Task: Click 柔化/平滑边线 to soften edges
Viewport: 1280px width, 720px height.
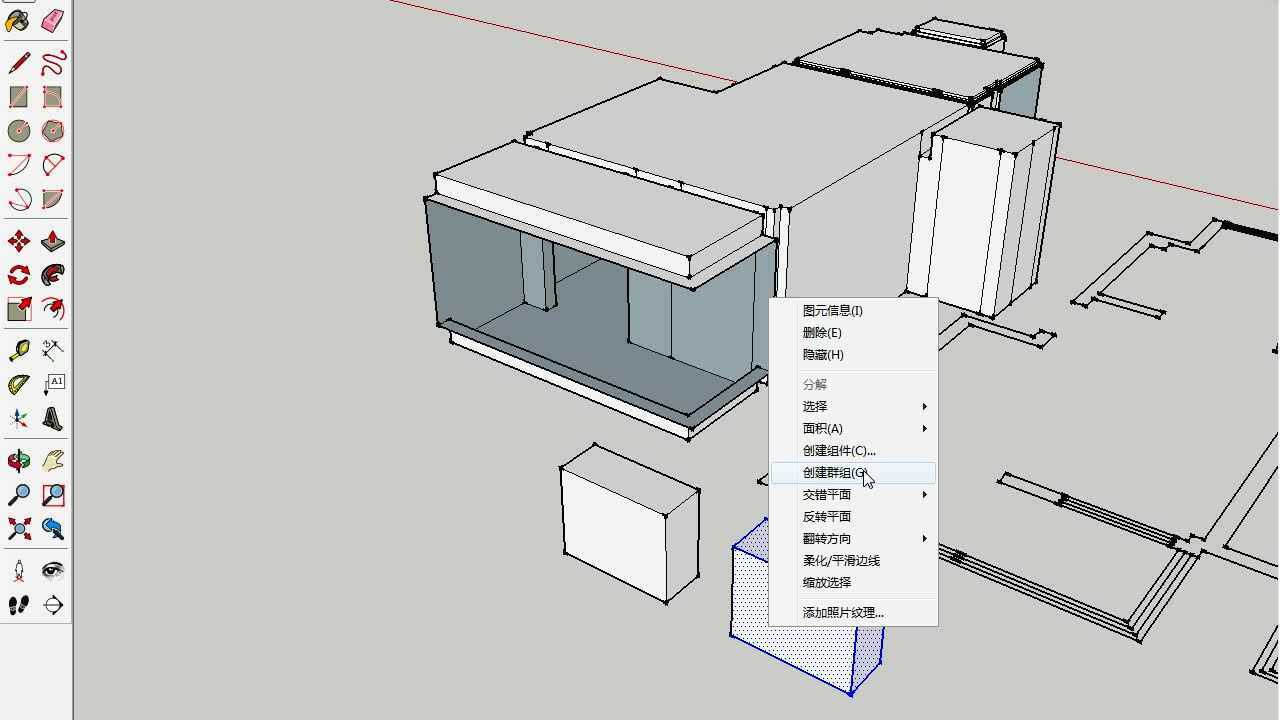Action: [838, 560]
